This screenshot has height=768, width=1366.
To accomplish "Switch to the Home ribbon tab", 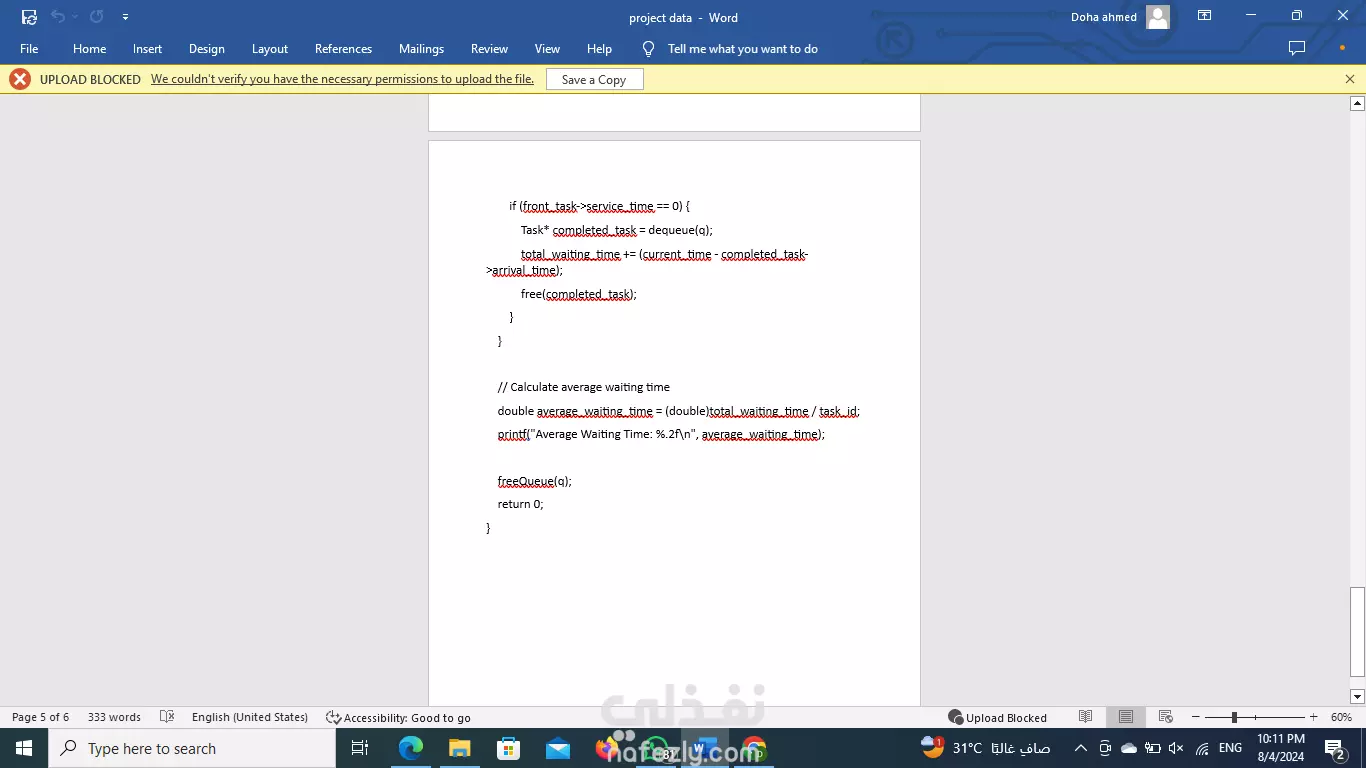I will click(89, 49).
